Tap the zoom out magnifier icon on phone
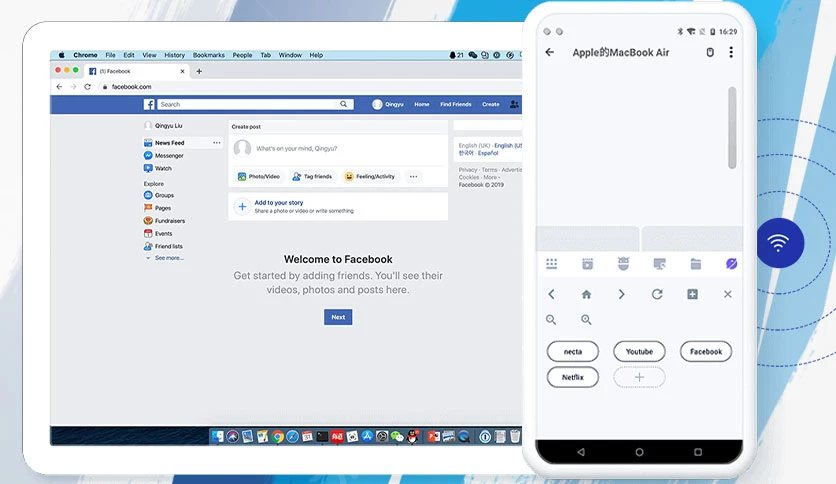Viewport: 836px width, 484px height. point(551,320)
